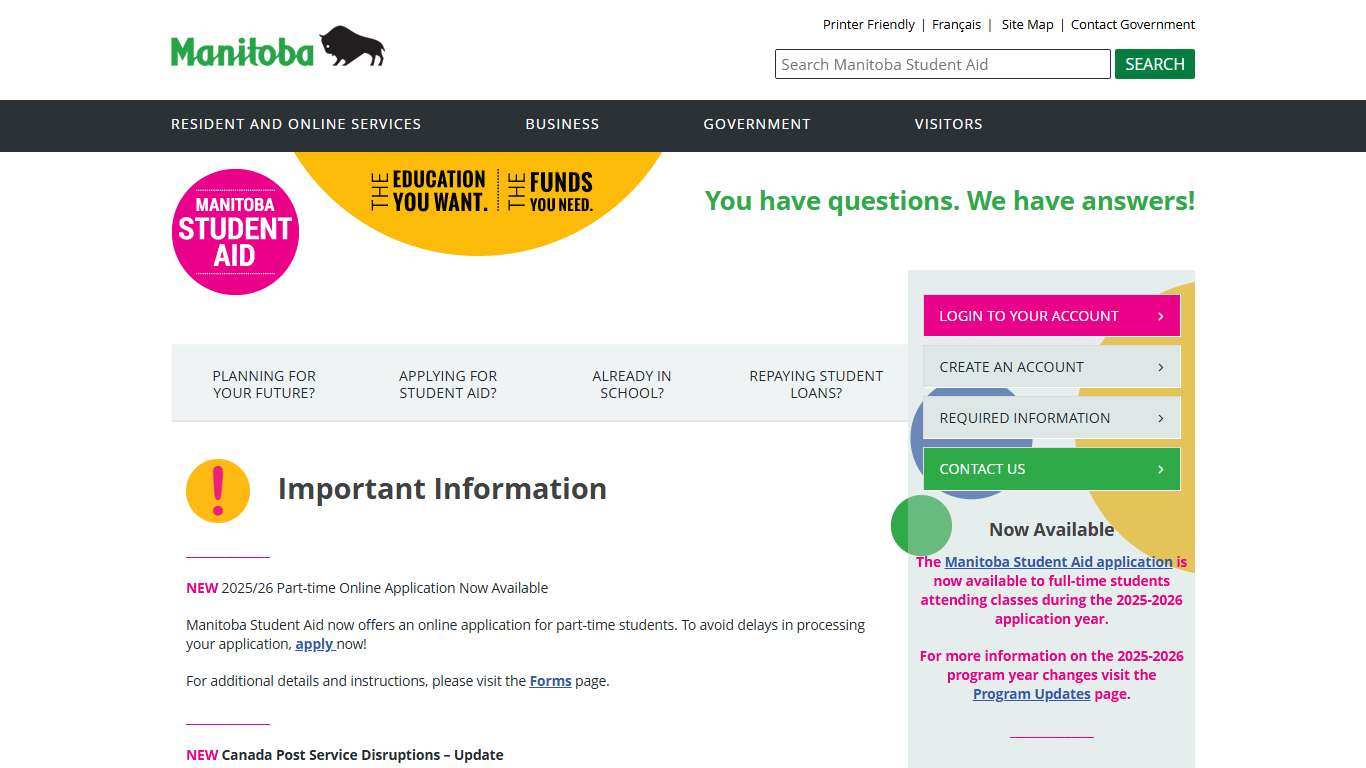The width and height of the screenshot is (1366, 768).
Task: Follow the Program Updates link
Action: coord(1031,693)
